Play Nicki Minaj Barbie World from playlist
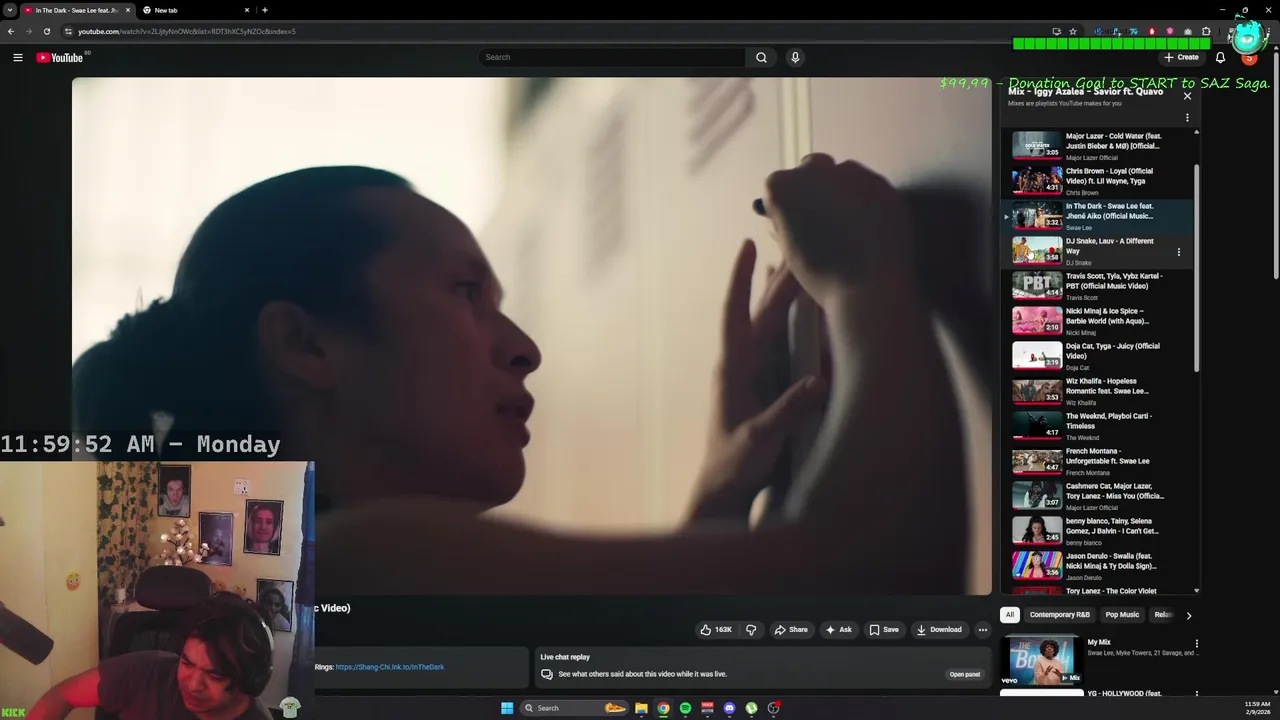Image resolution: width=1280 pixels, height=720 pixels. [1098, 321]
